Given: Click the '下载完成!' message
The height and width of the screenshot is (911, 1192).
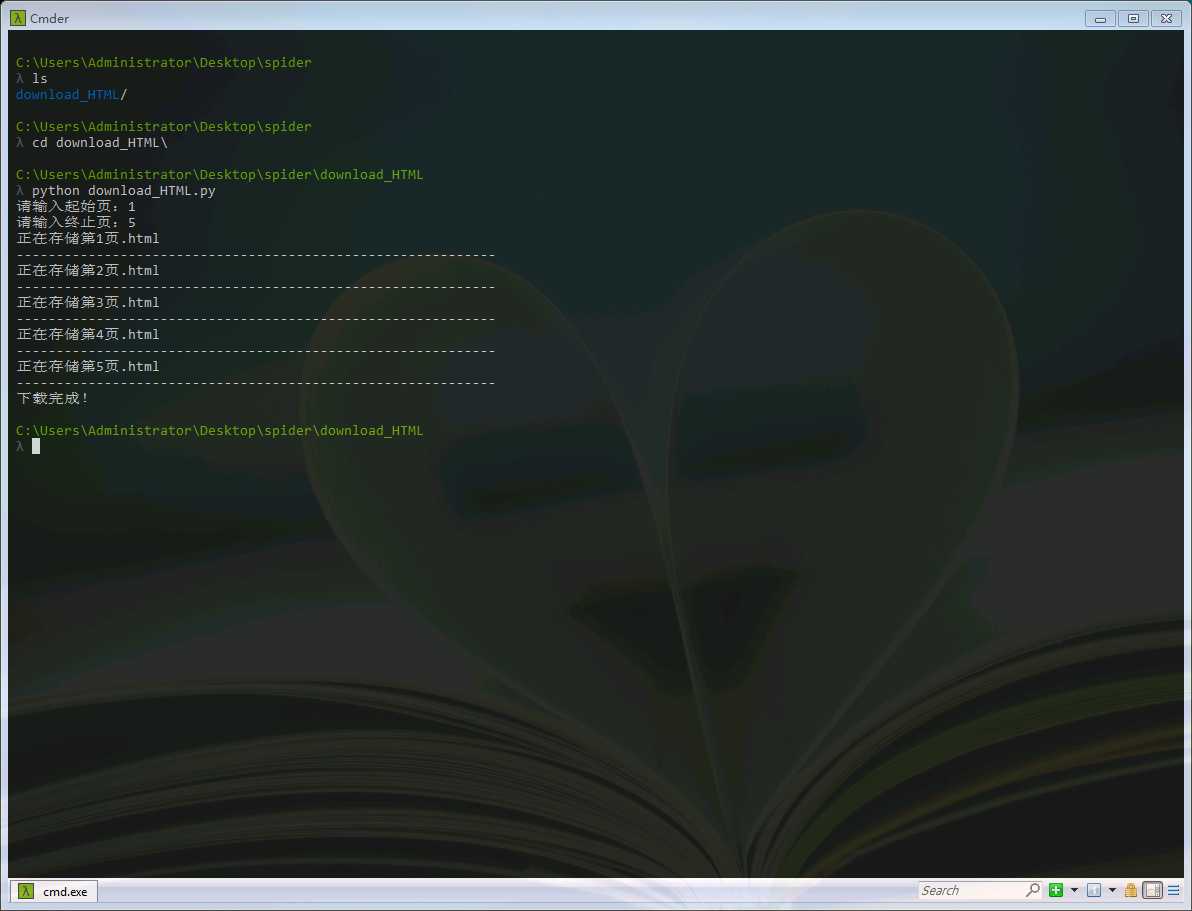Looking at the screenshot, I should click(x=52, y=398).
